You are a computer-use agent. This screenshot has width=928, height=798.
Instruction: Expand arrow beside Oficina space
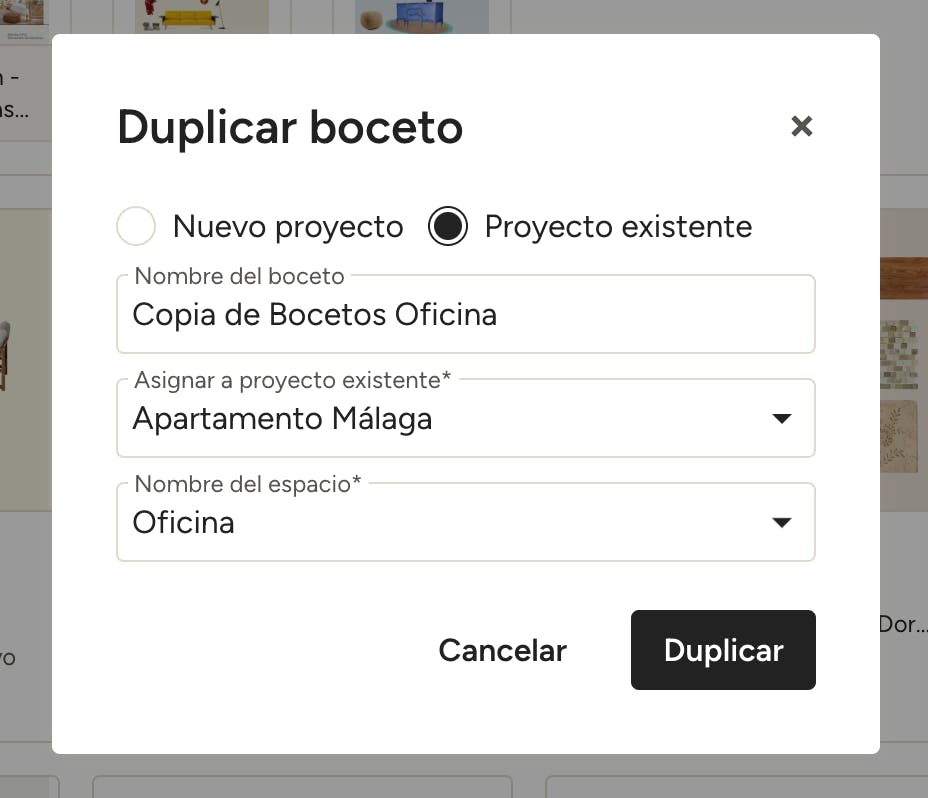[782, 522]
